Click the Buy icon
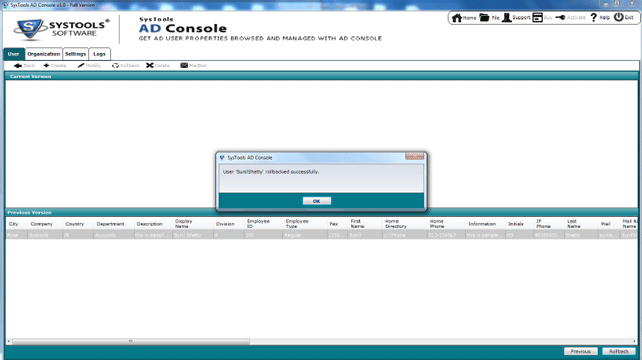The height and width of the screenshot is (360, 642). 538,18
